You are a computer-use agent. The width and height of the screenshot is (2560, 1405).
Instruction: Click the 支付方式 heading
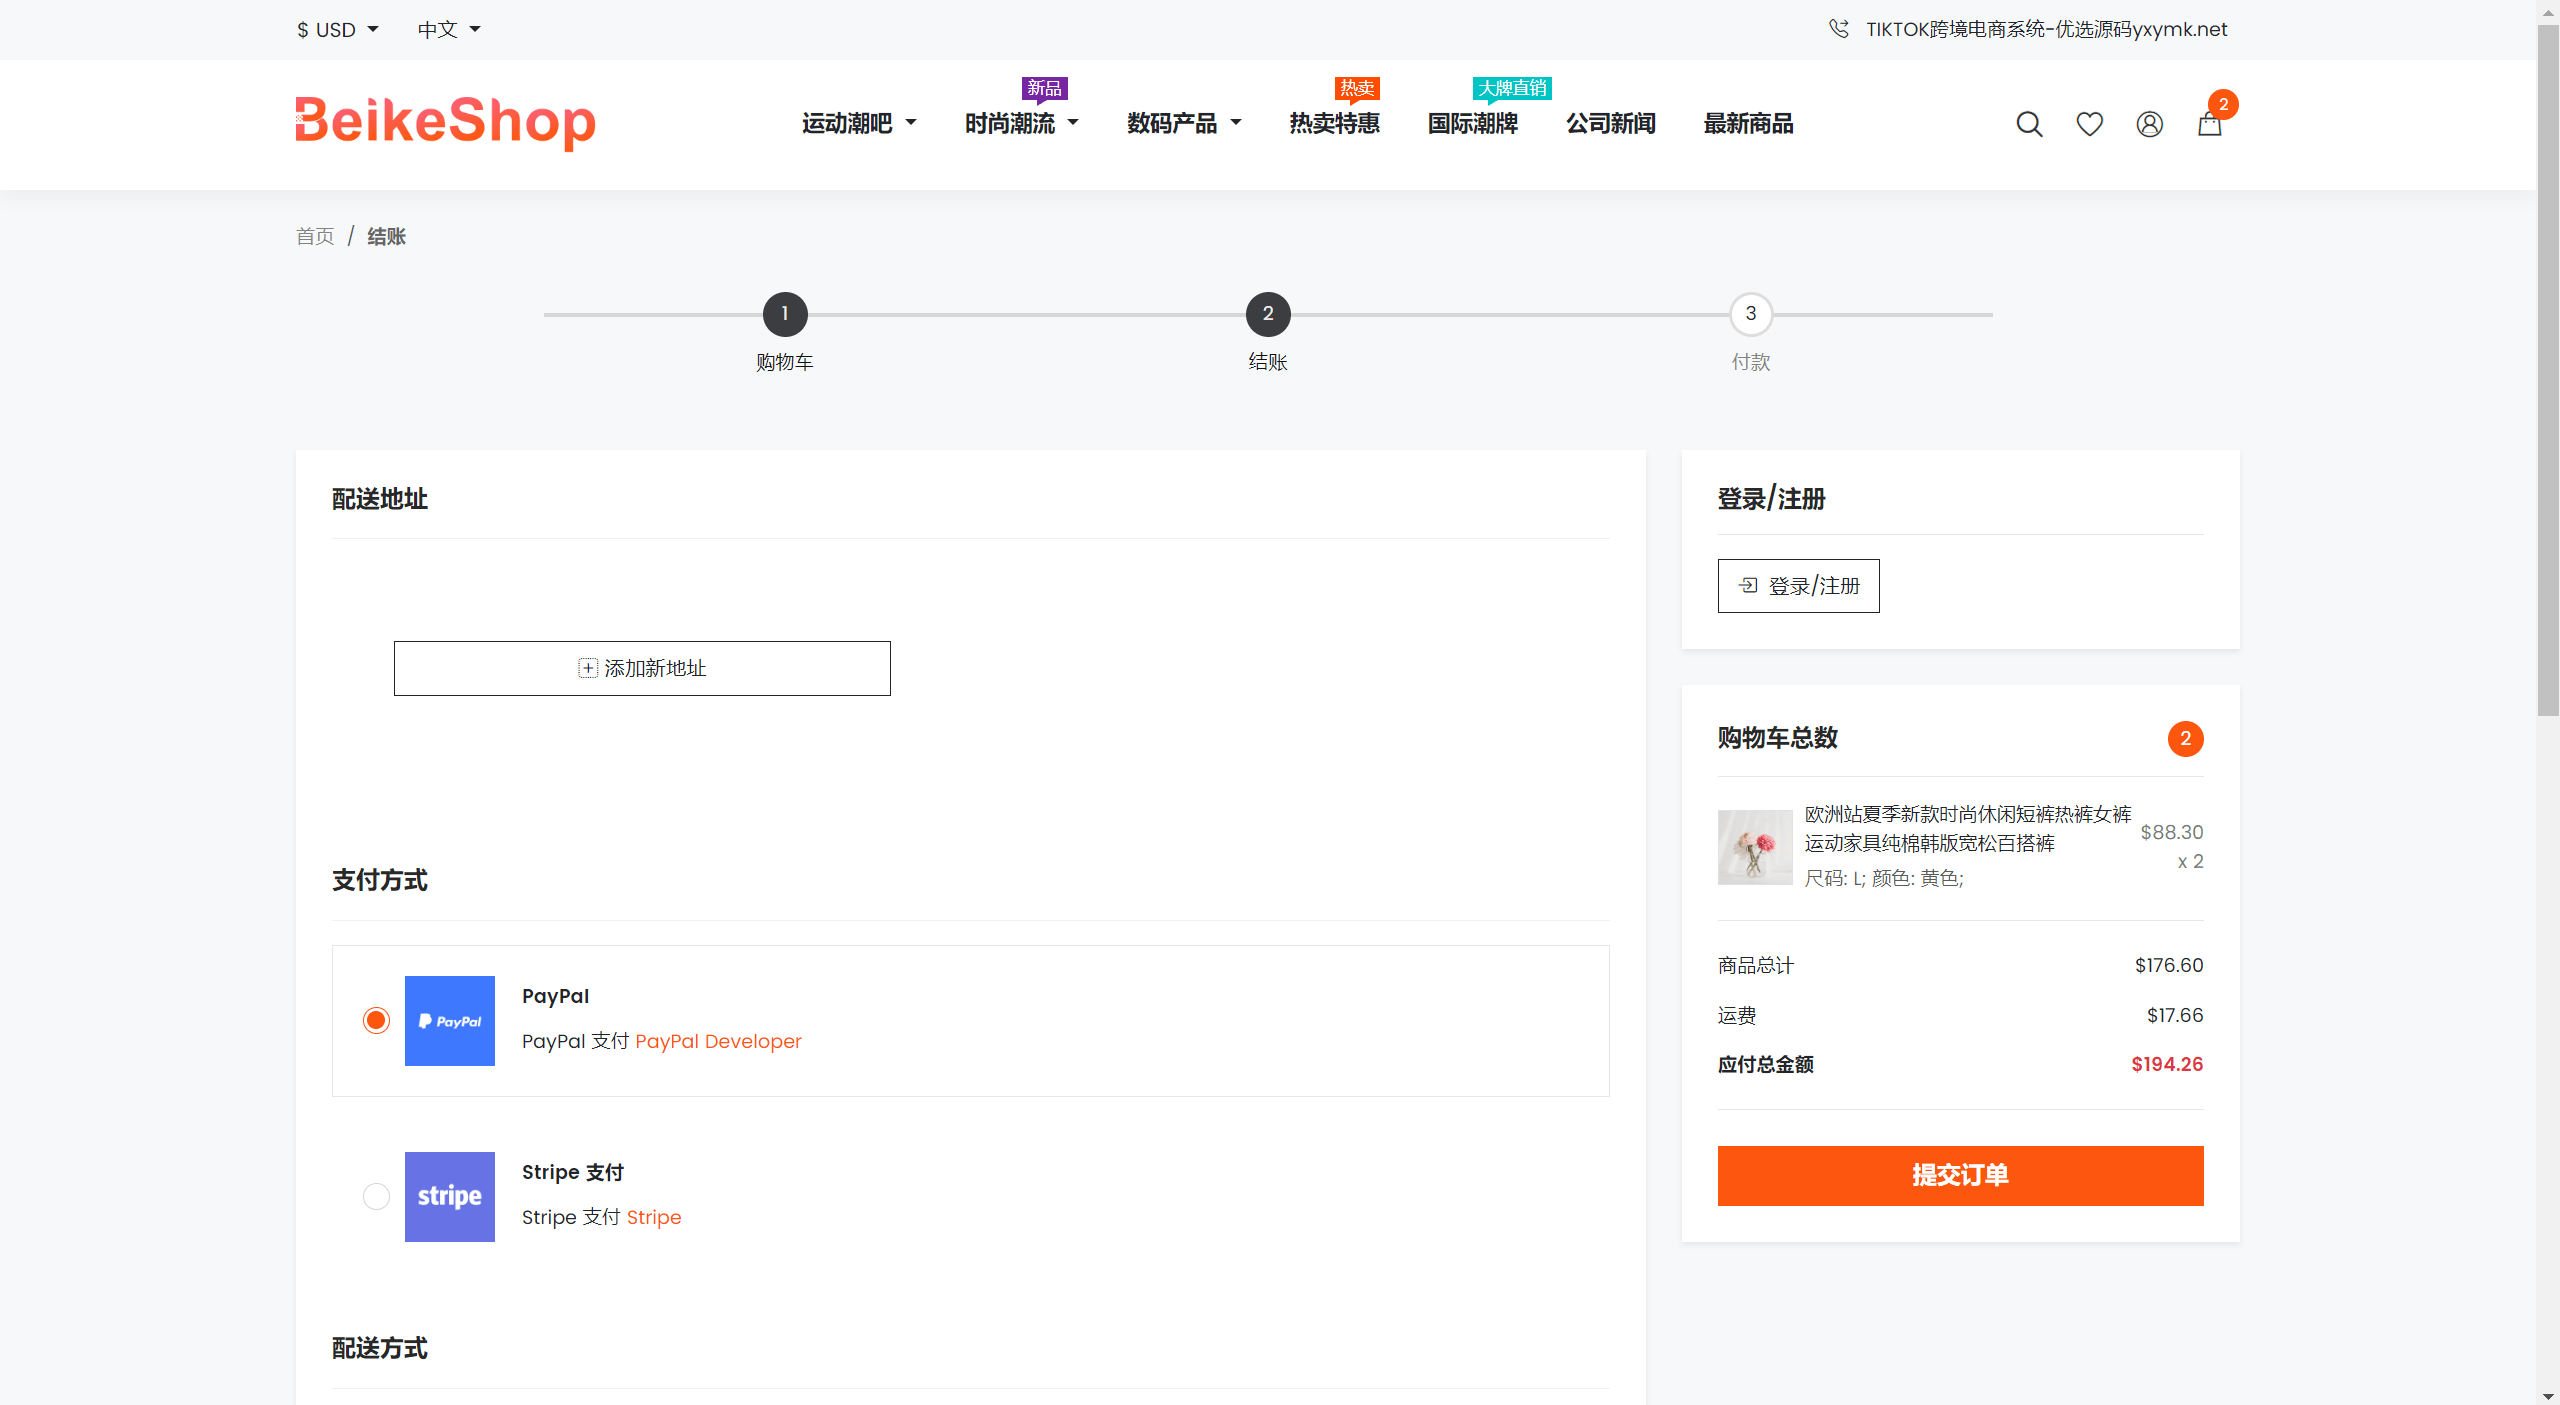click(380, 880)
